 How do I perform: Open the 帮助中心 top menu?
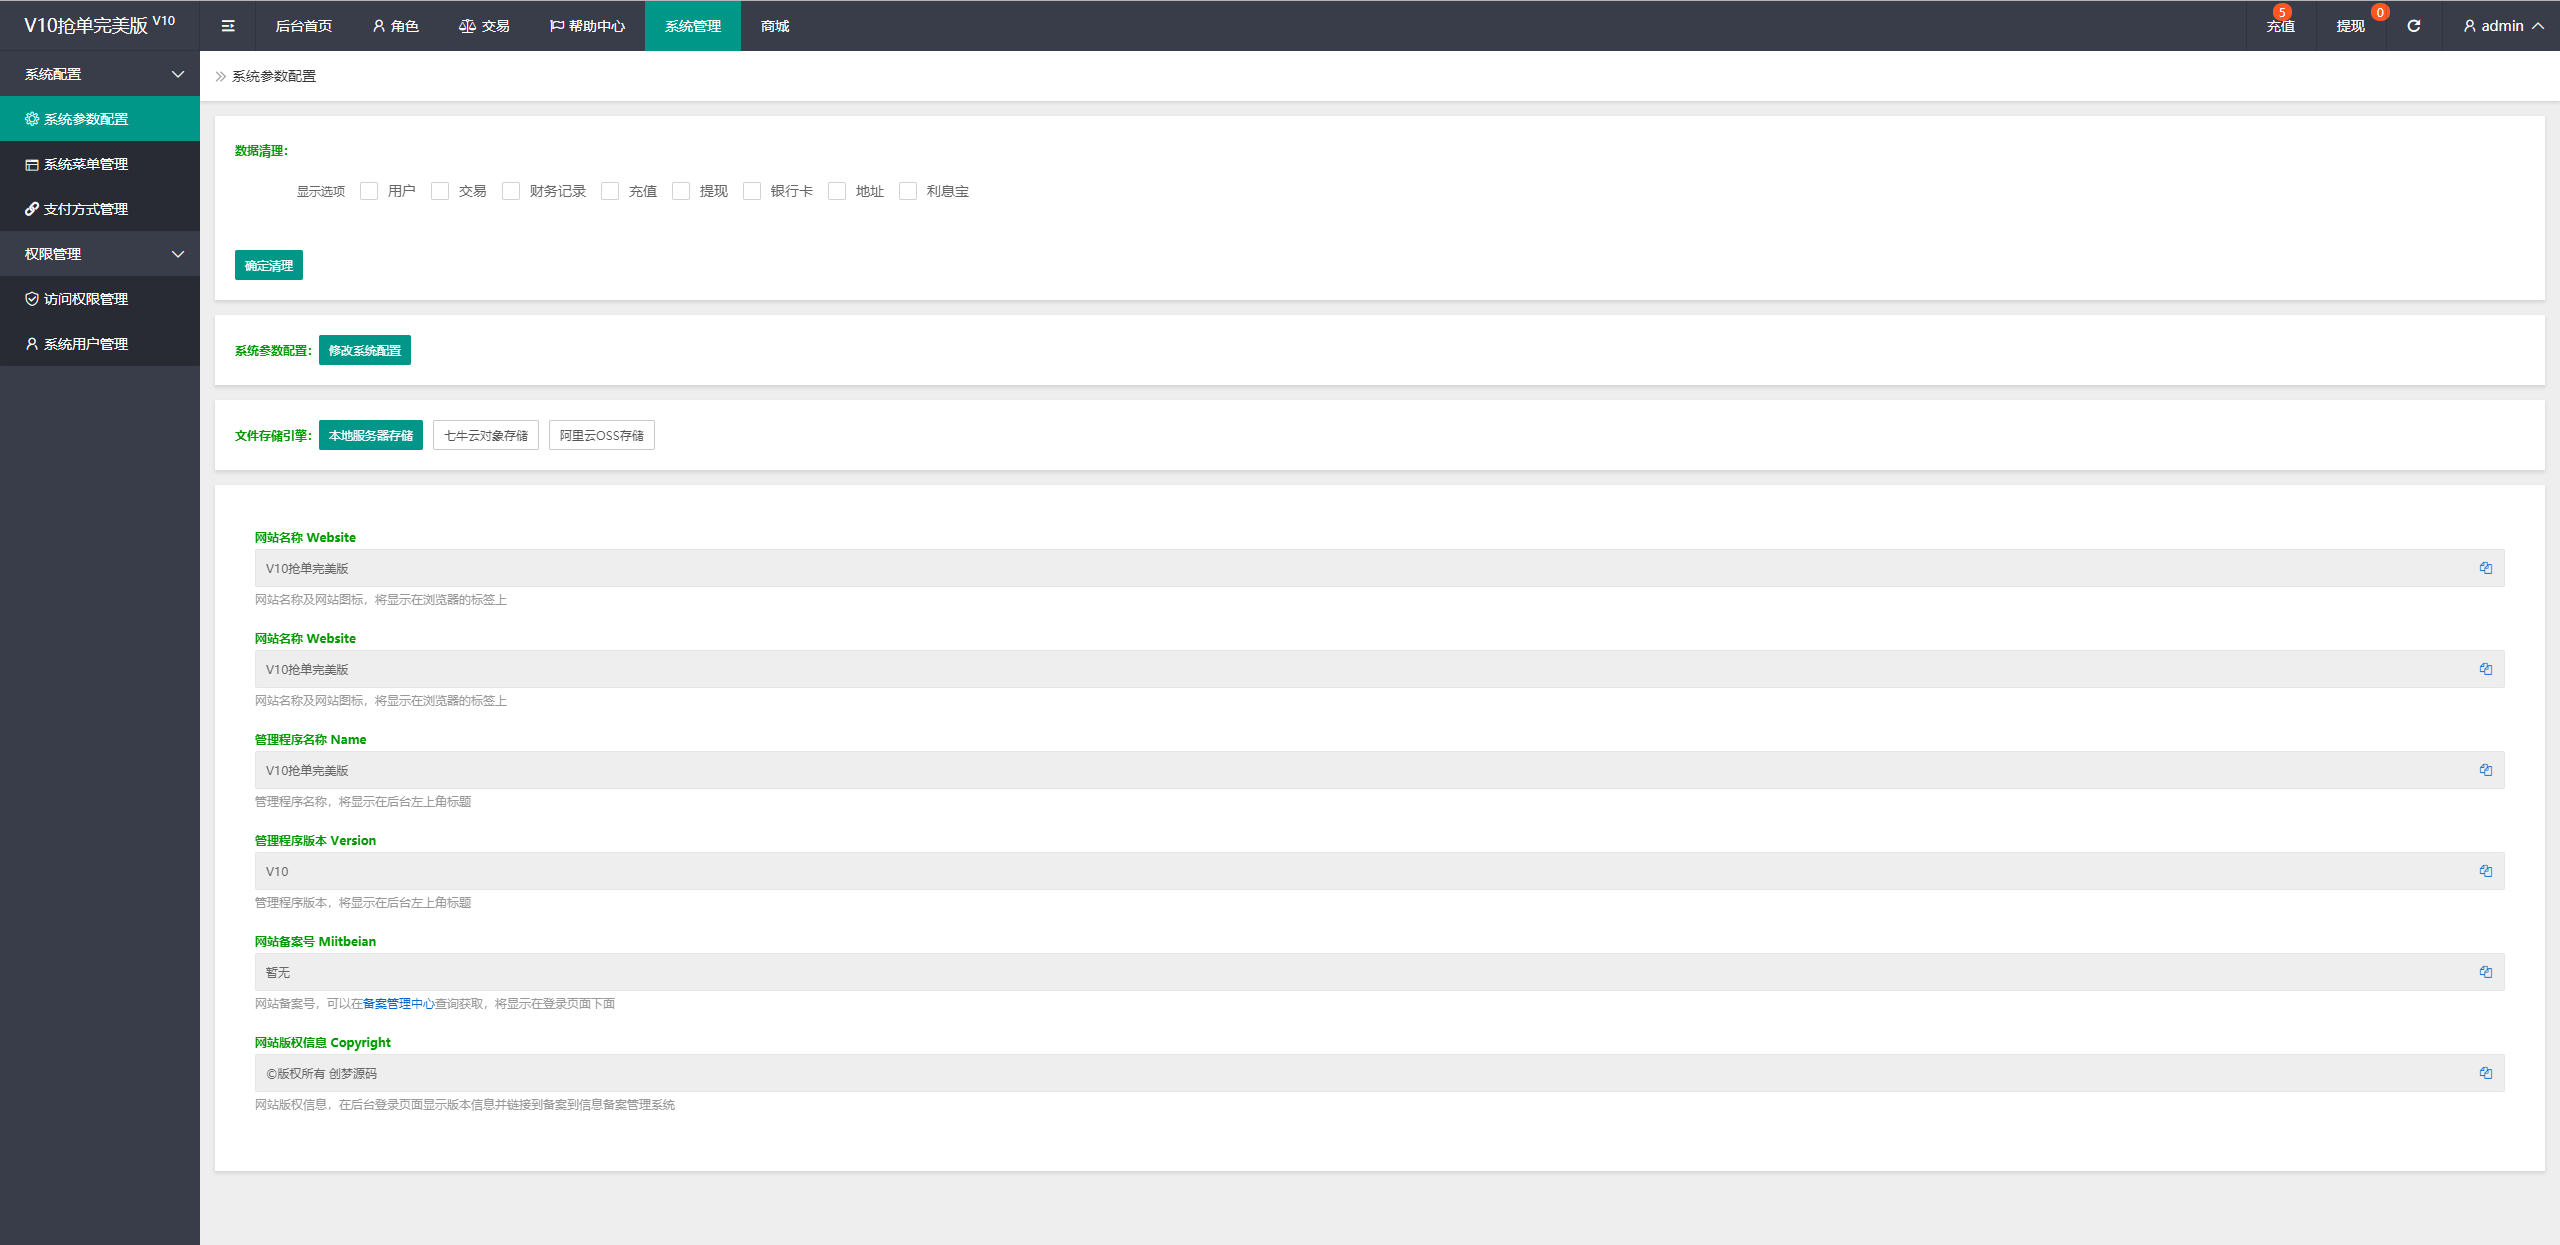(x=587, y=26)
